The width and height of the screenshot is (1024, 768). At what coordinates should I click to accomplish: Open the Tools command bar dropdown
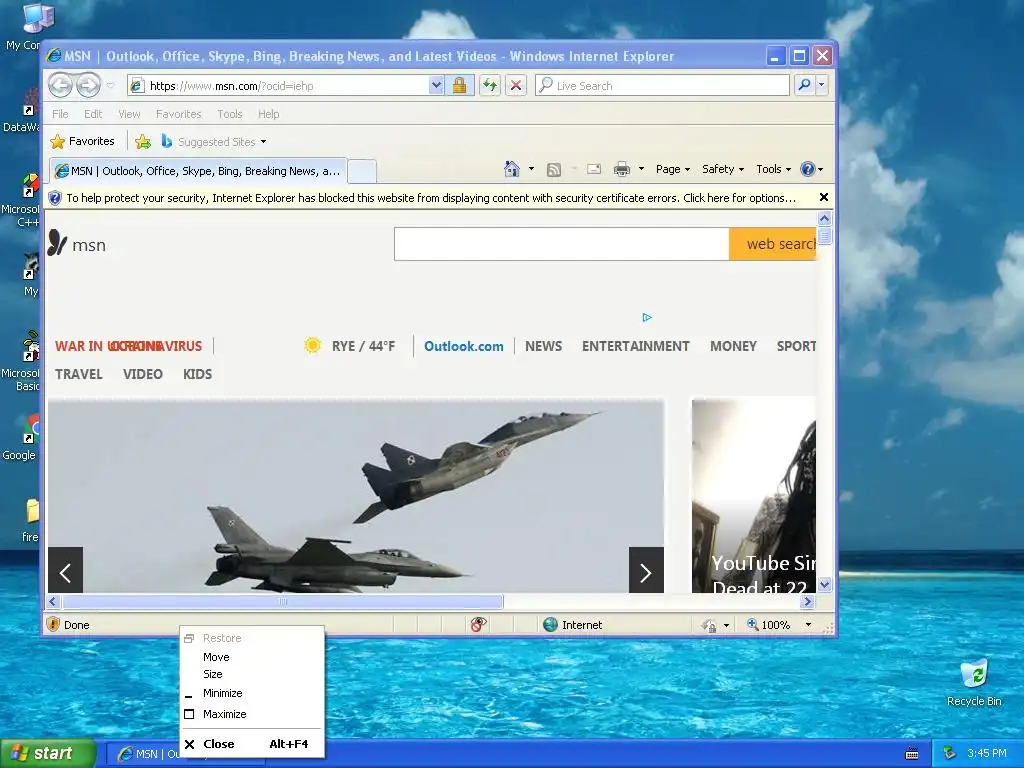tap(774, 169)
